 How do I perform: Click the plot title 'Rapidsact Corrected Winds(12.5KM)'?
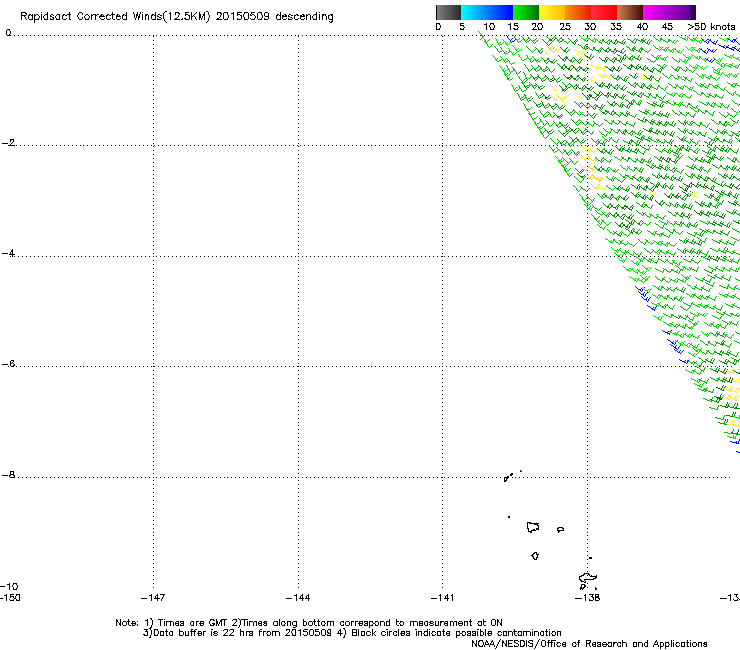(115, 17)
